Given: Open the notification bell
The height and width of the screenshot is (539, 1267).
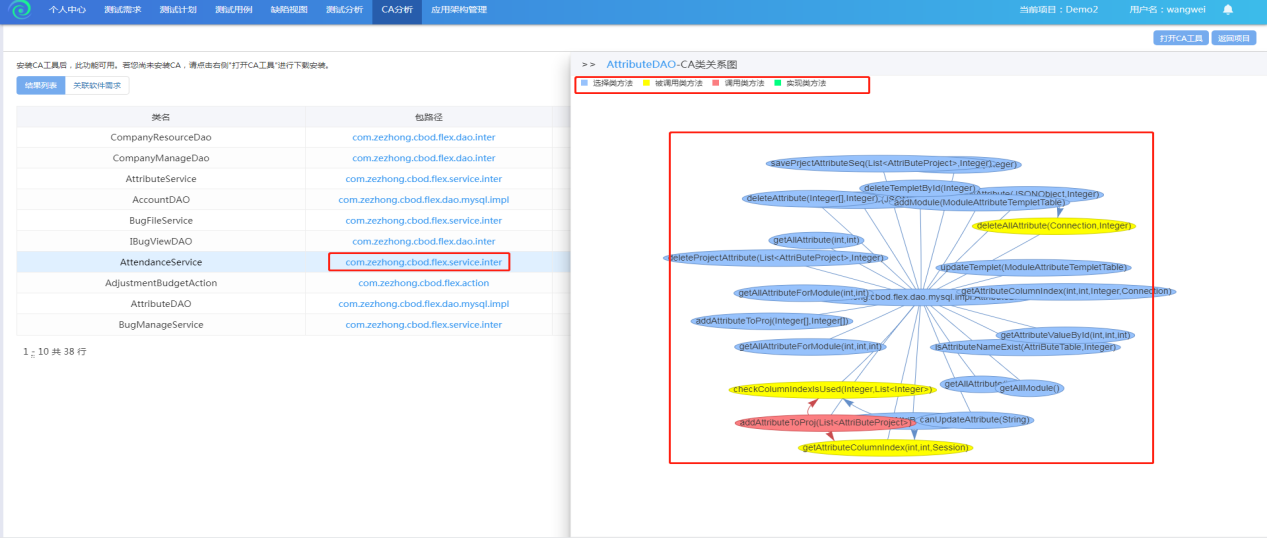Looking at the screenshot, I should click(1227, 10).
